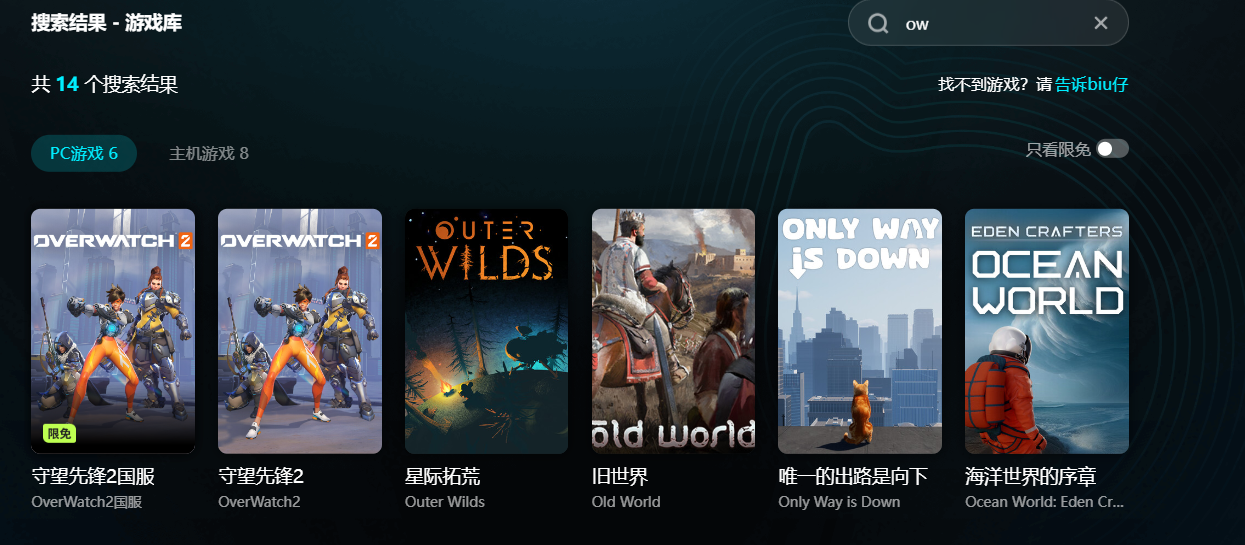Click the 限免 badge on 守望先锋2国服
This screenshot has width=1245, height=545.
60,434
